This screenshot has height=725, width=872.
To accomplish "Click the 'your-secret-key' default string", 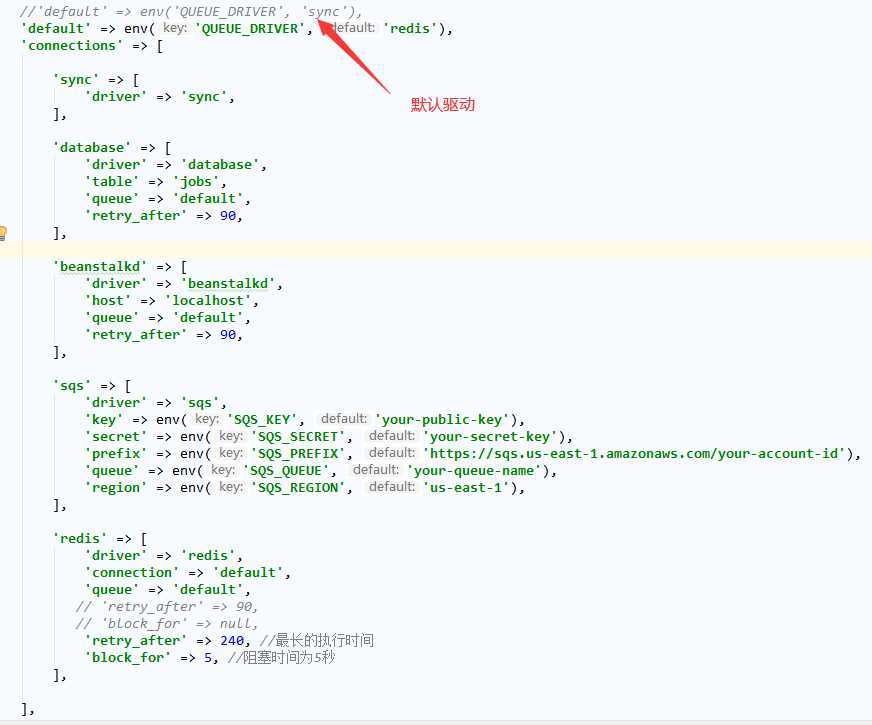I will coord(489,436).
